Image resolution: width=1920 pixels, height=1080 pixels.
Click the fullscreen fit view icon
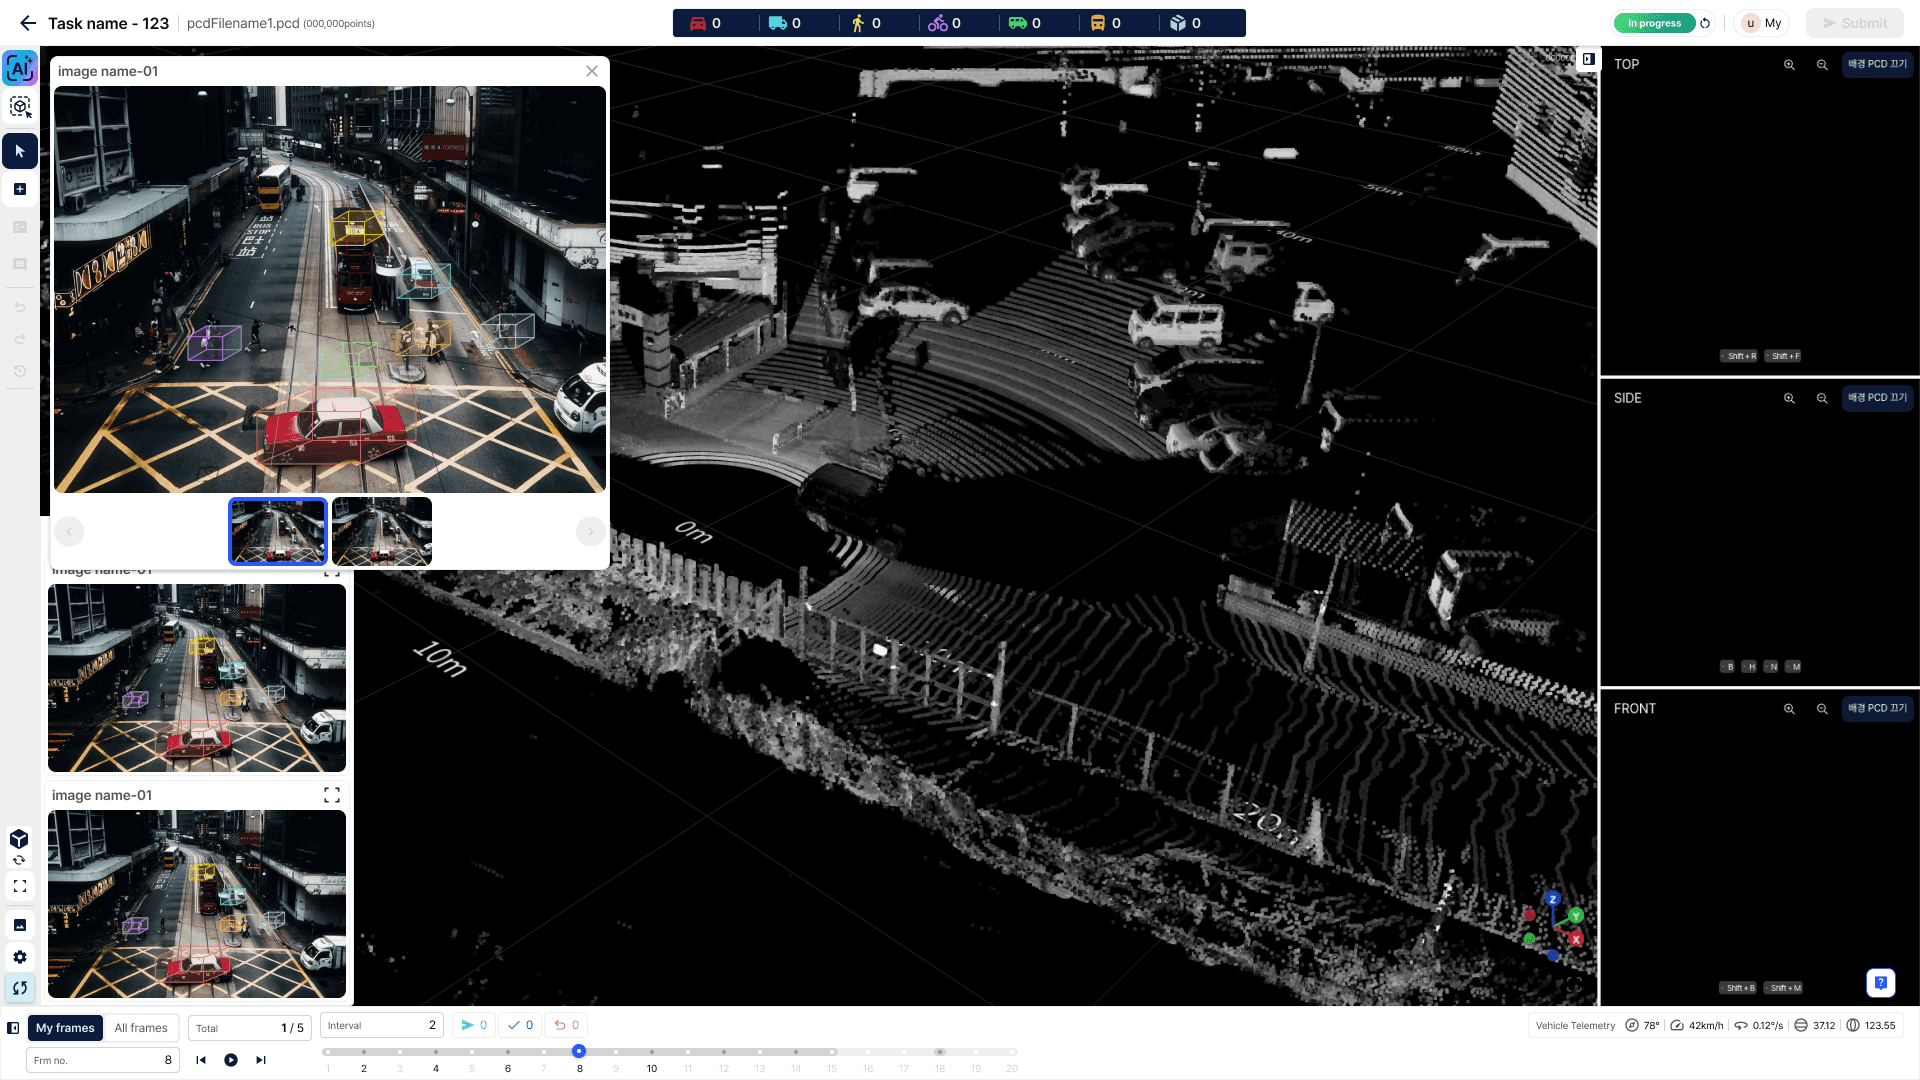click(x=20, y=886)
